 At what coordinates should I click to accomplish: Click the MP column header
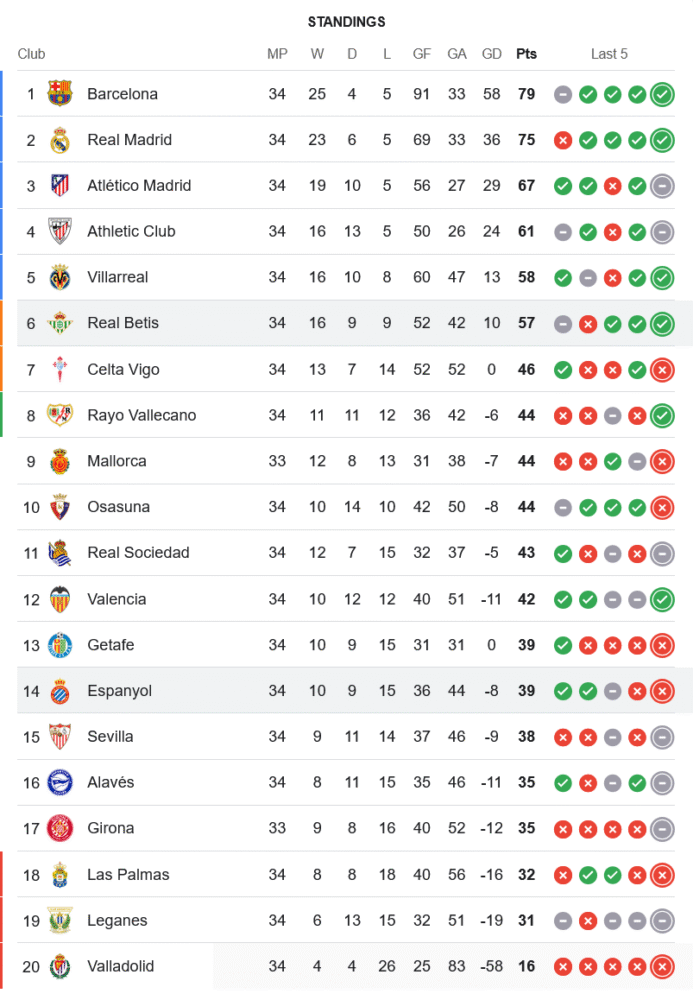tap(277, 54)
